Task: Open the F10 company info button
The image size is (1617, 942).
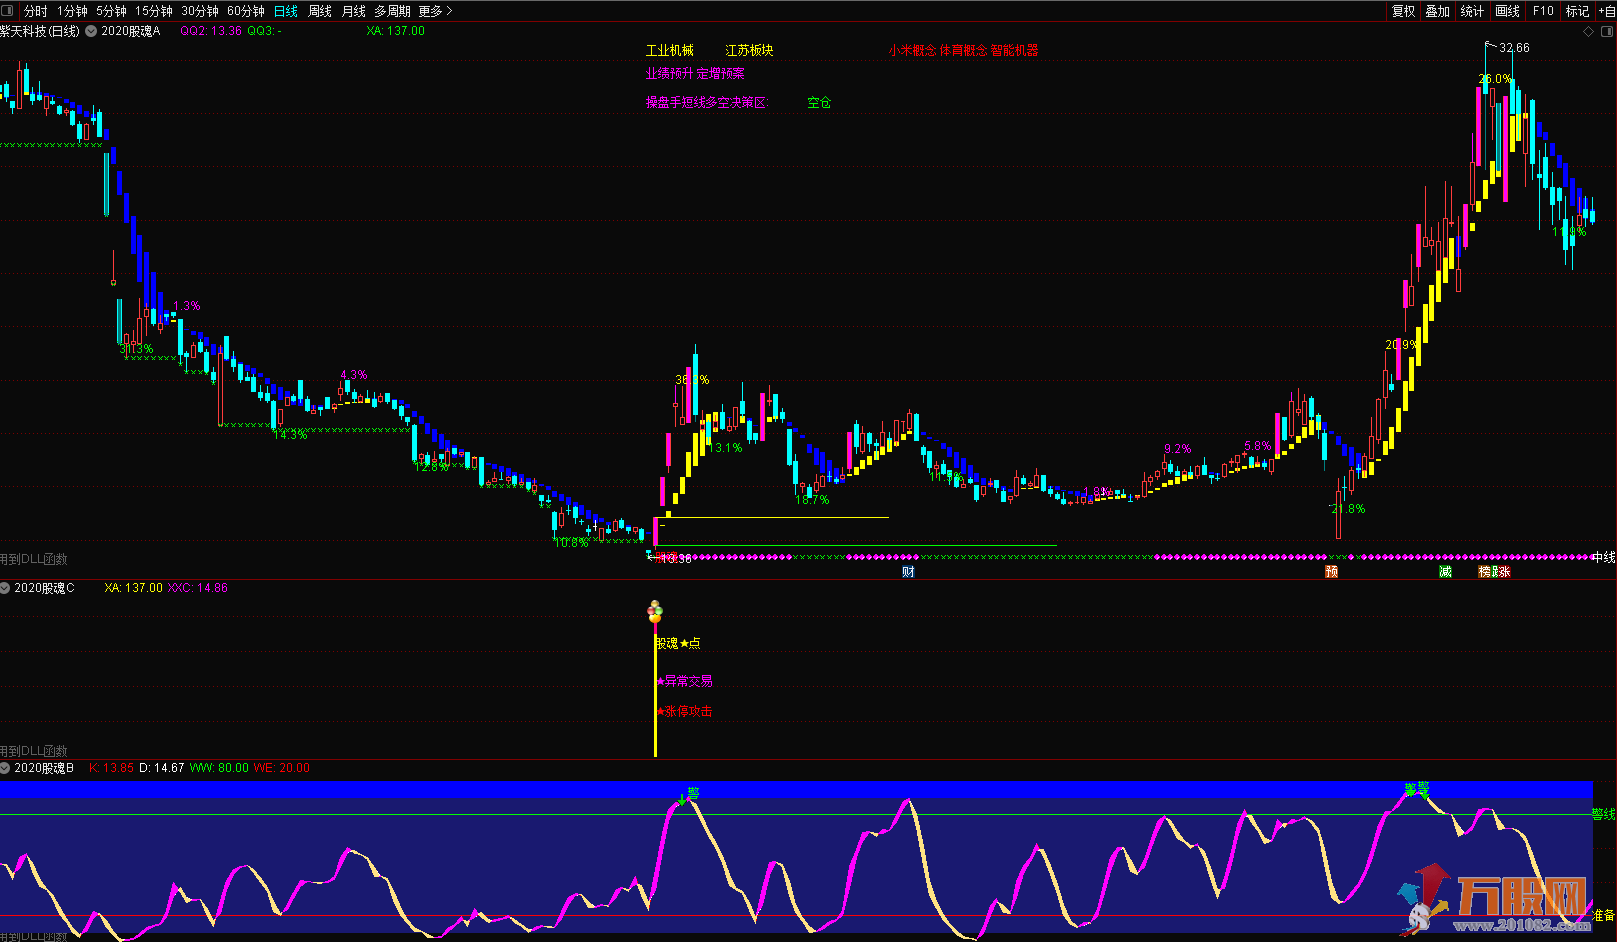Action: pos(1543,11)
